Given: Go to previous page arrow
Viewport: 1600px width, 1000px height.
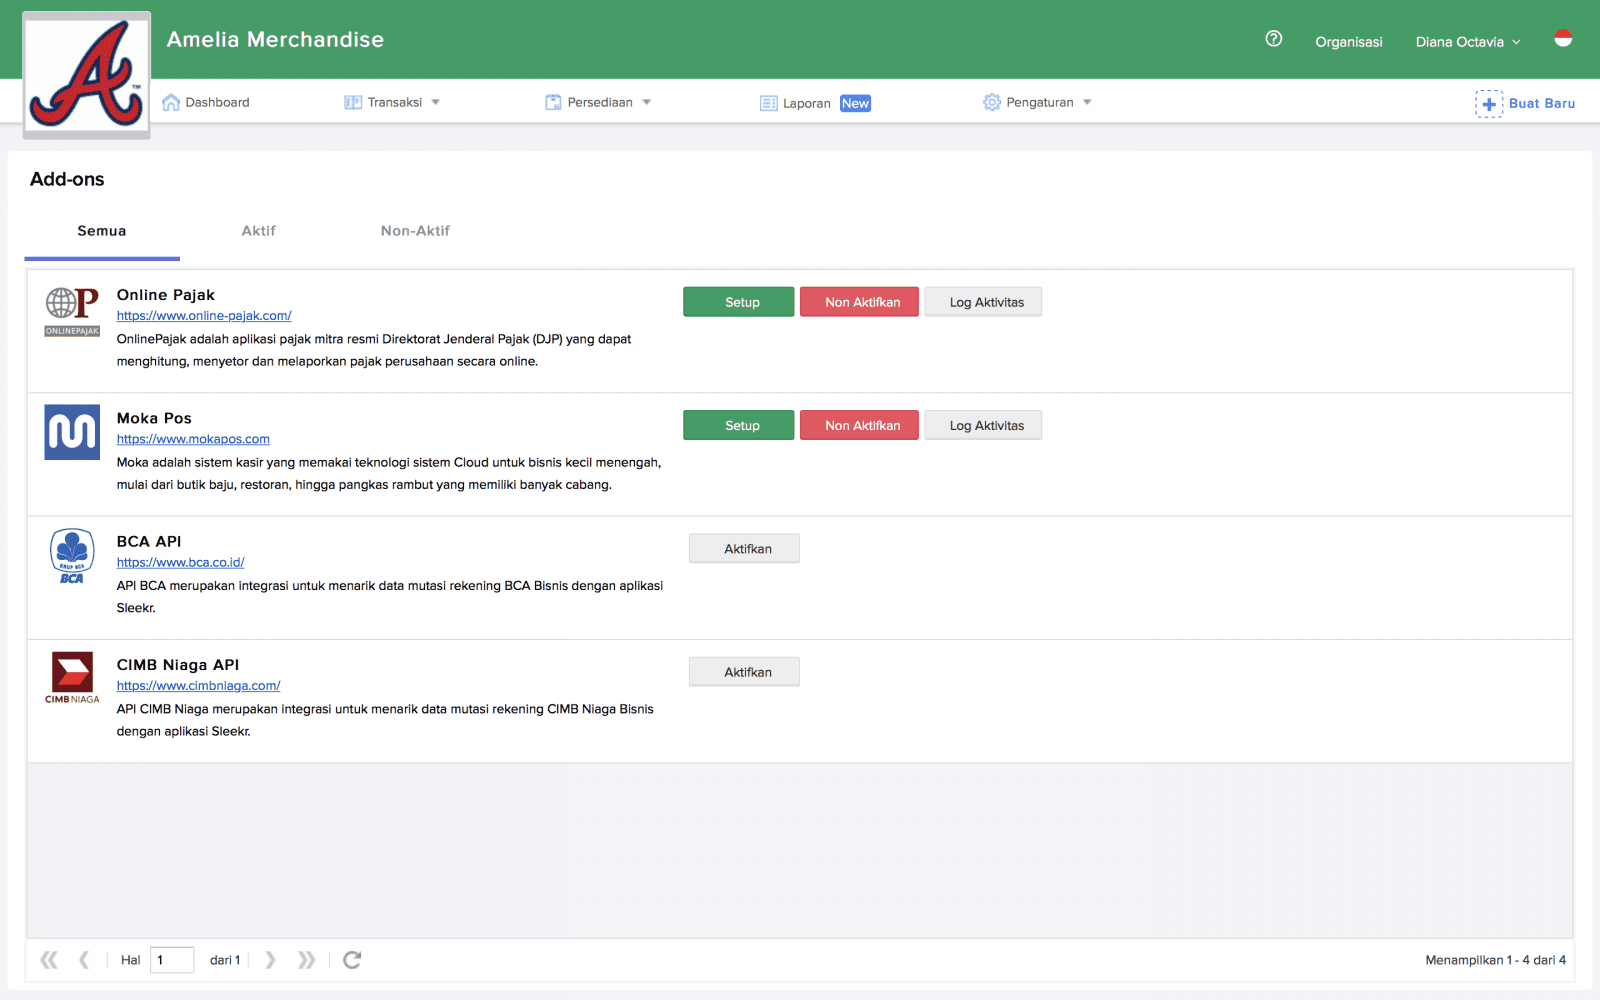Looking at the screenshot, I should point(84,960).
